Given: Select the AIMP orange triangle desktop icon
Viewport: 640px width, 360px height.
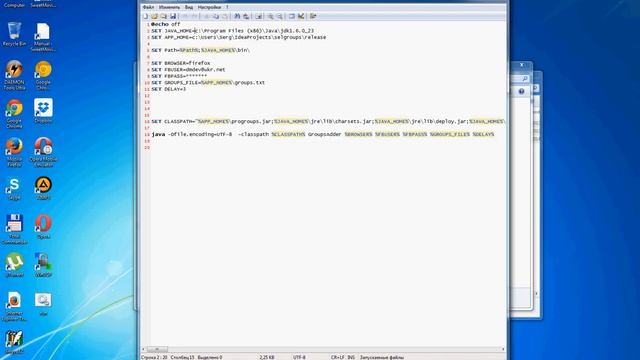Looking at the screenshot, I should [43, 188].
